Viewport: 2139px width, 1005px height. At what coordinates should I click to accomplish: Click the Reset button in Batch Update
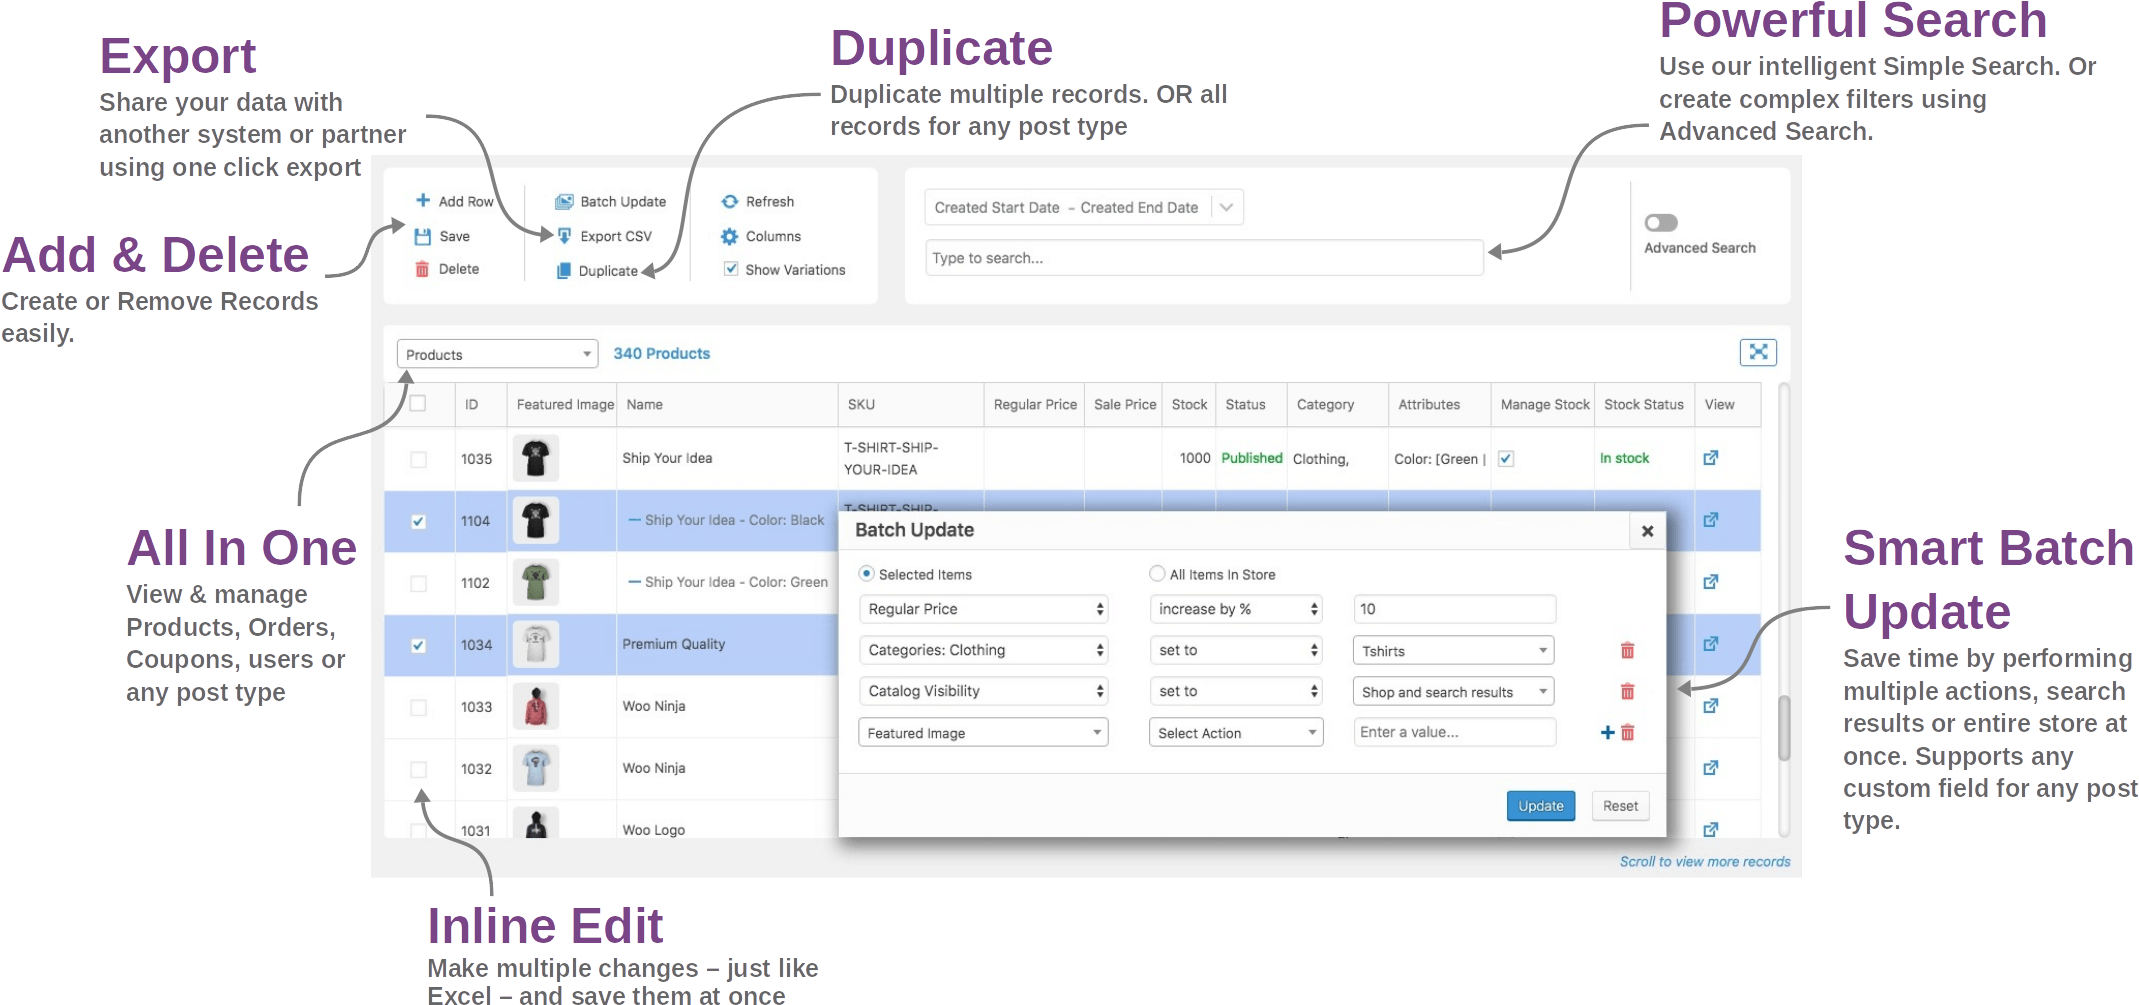[1620, 806]
